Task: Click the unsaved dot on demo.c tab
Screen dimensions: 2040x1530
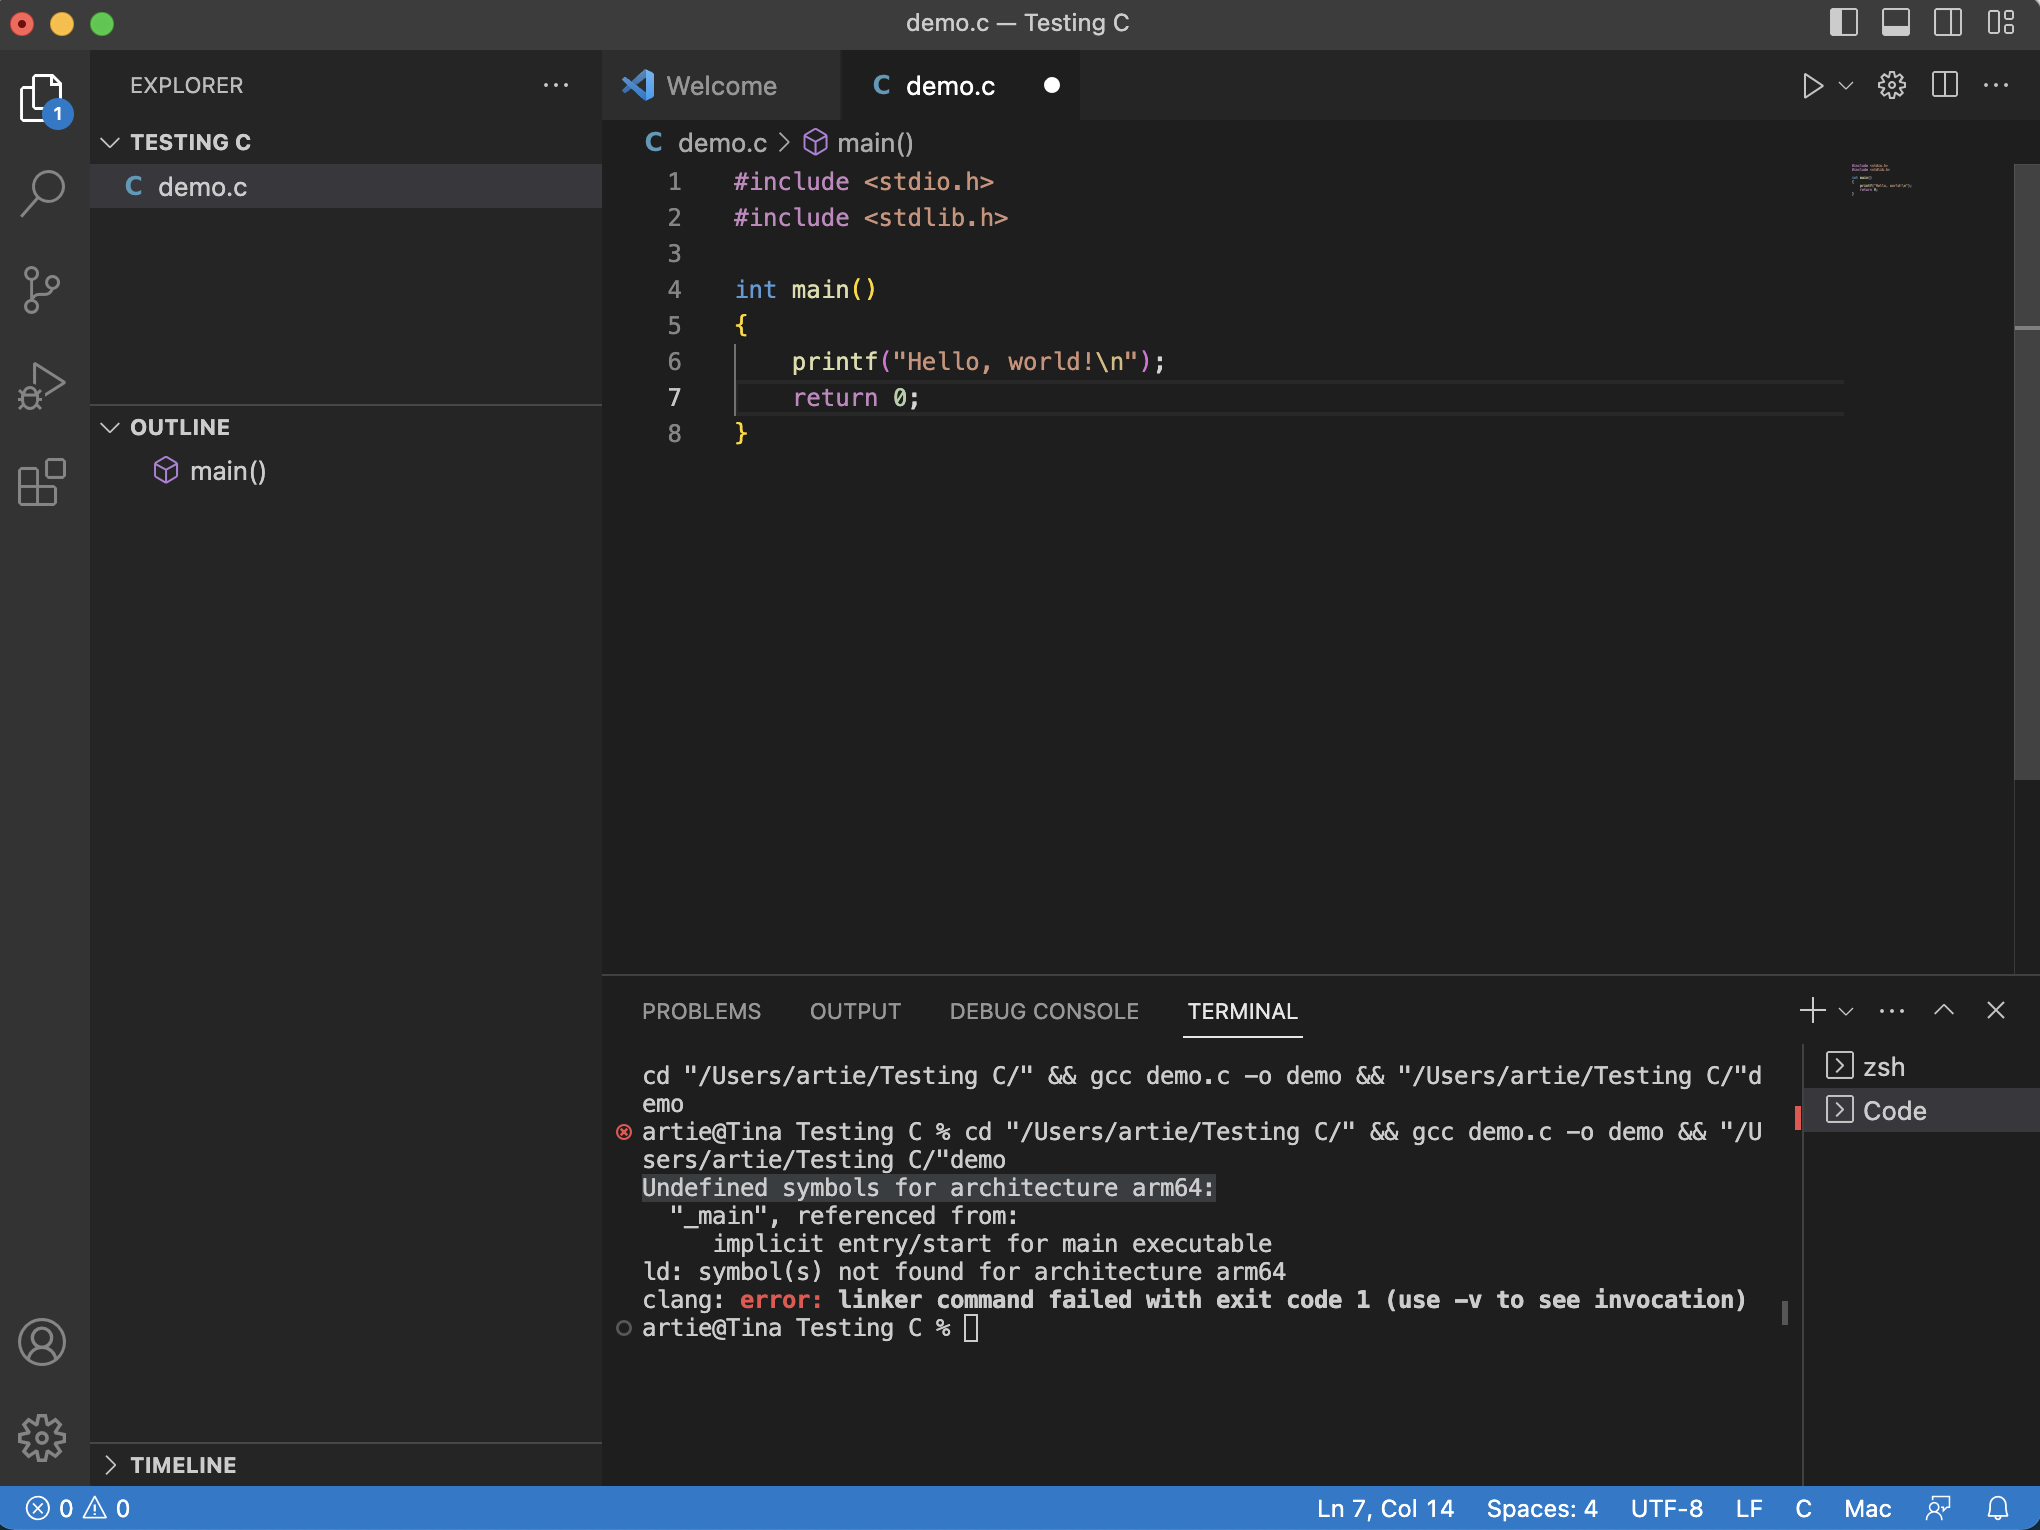Action: tap(1052, 86)
